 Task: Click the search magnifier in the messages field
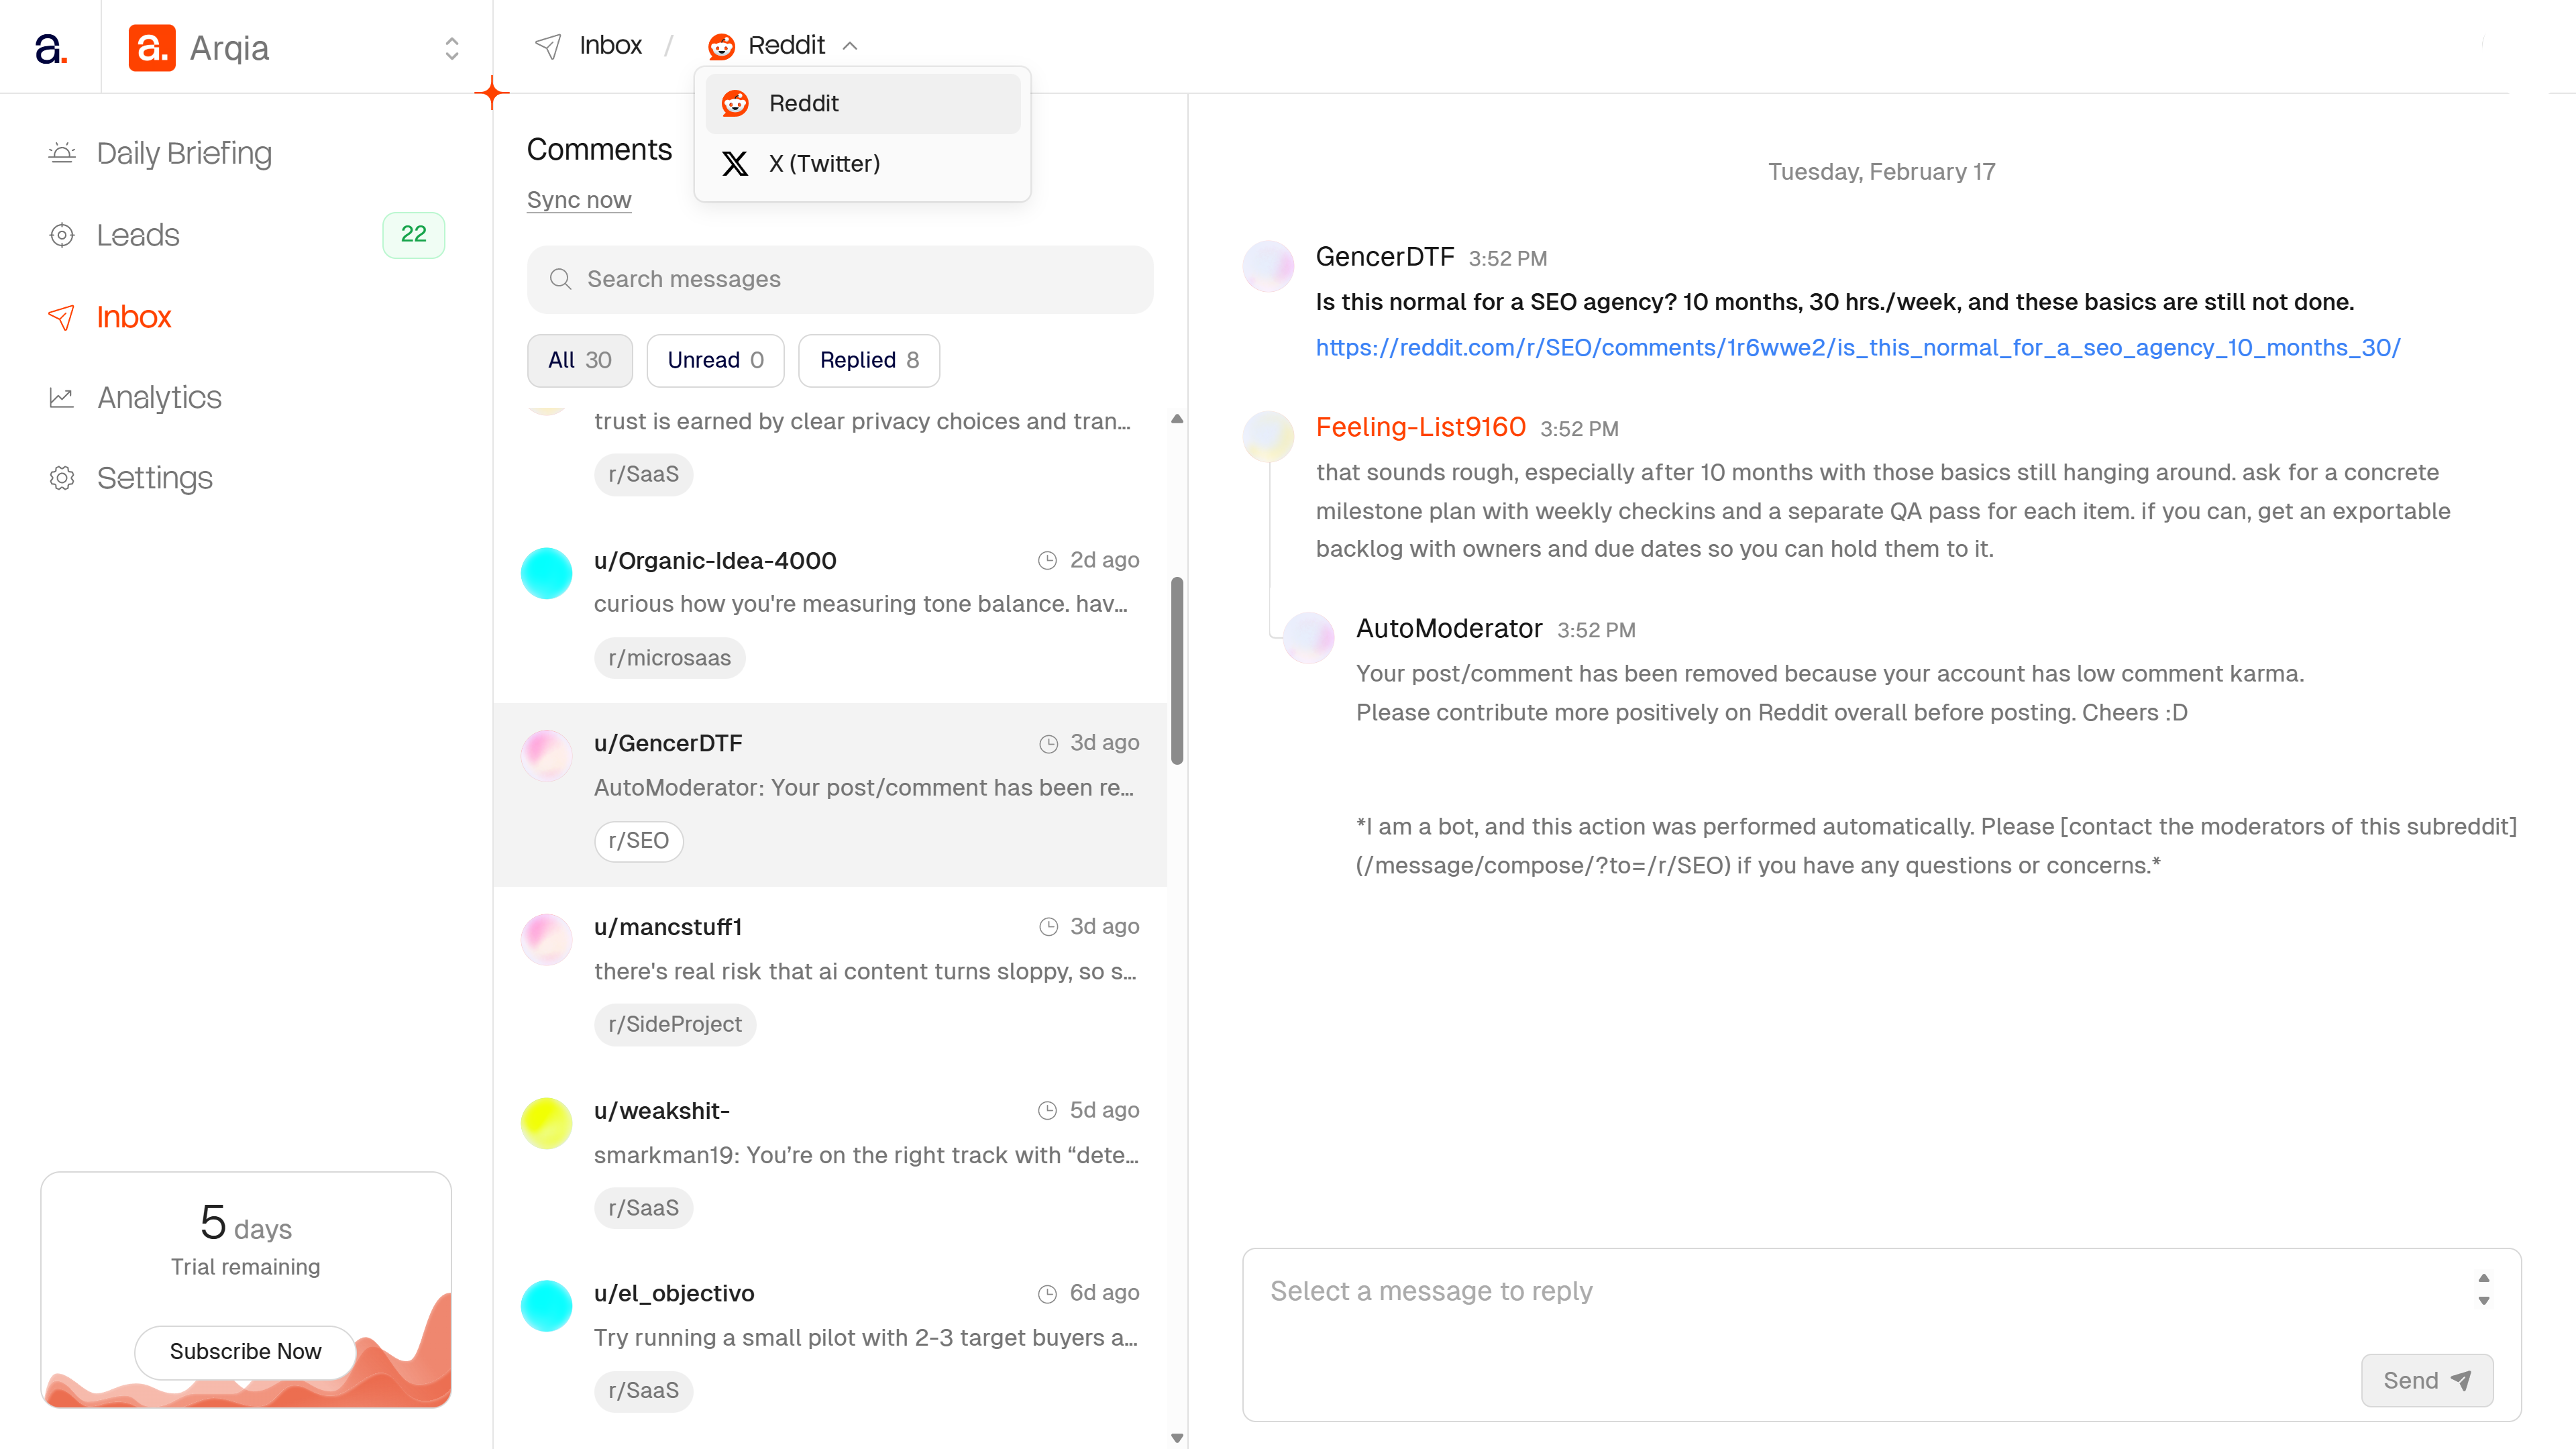(x=561, y=279)
